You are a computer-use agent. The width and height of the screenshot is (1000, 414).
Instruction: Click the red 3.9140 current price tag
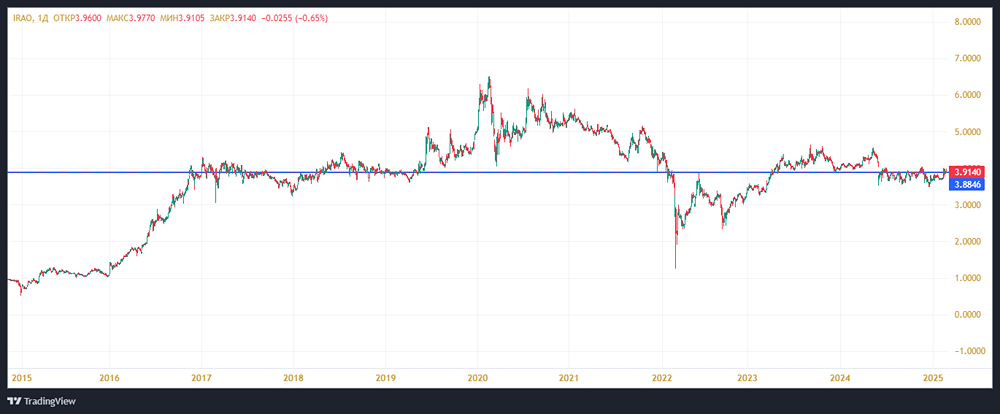pyautogui.click(x=967, y=172)
